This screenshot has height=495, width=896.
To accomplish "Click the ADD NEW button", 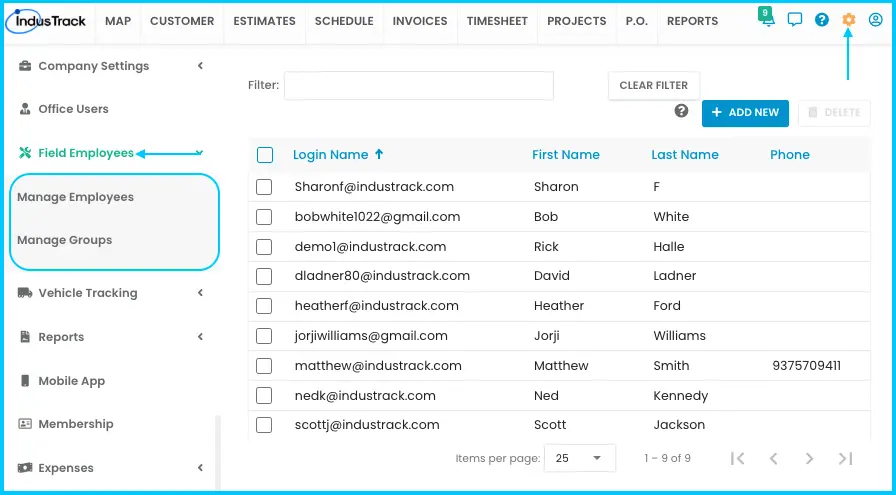I will point(745,113).
